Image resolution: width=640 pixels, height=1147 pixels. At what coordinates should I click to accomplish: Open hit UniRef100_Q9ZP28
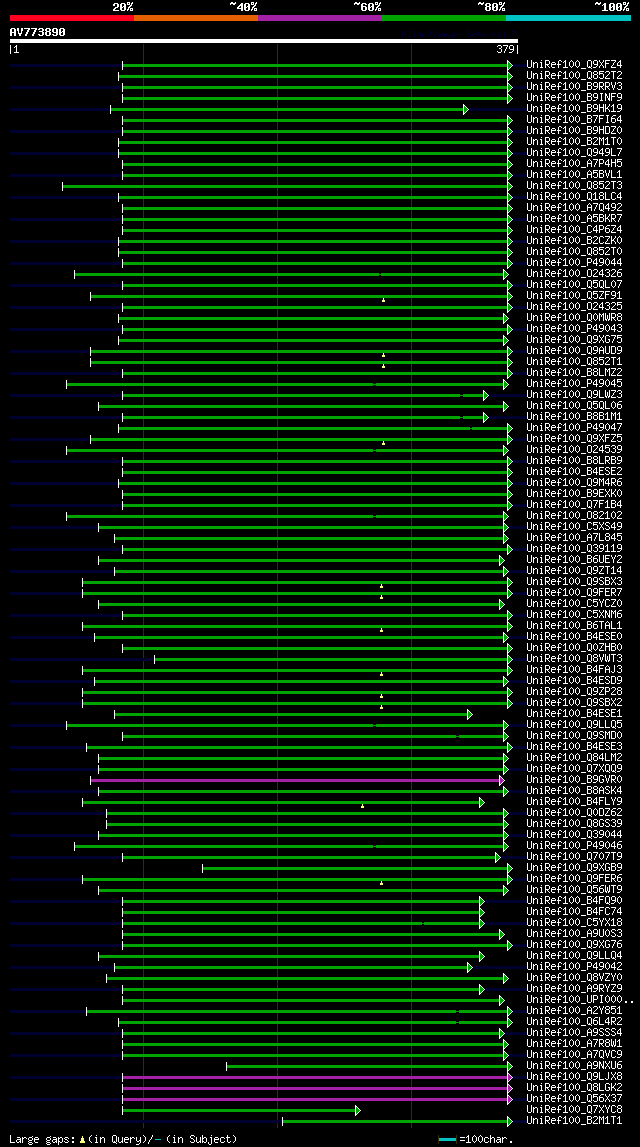click(574, 692)
